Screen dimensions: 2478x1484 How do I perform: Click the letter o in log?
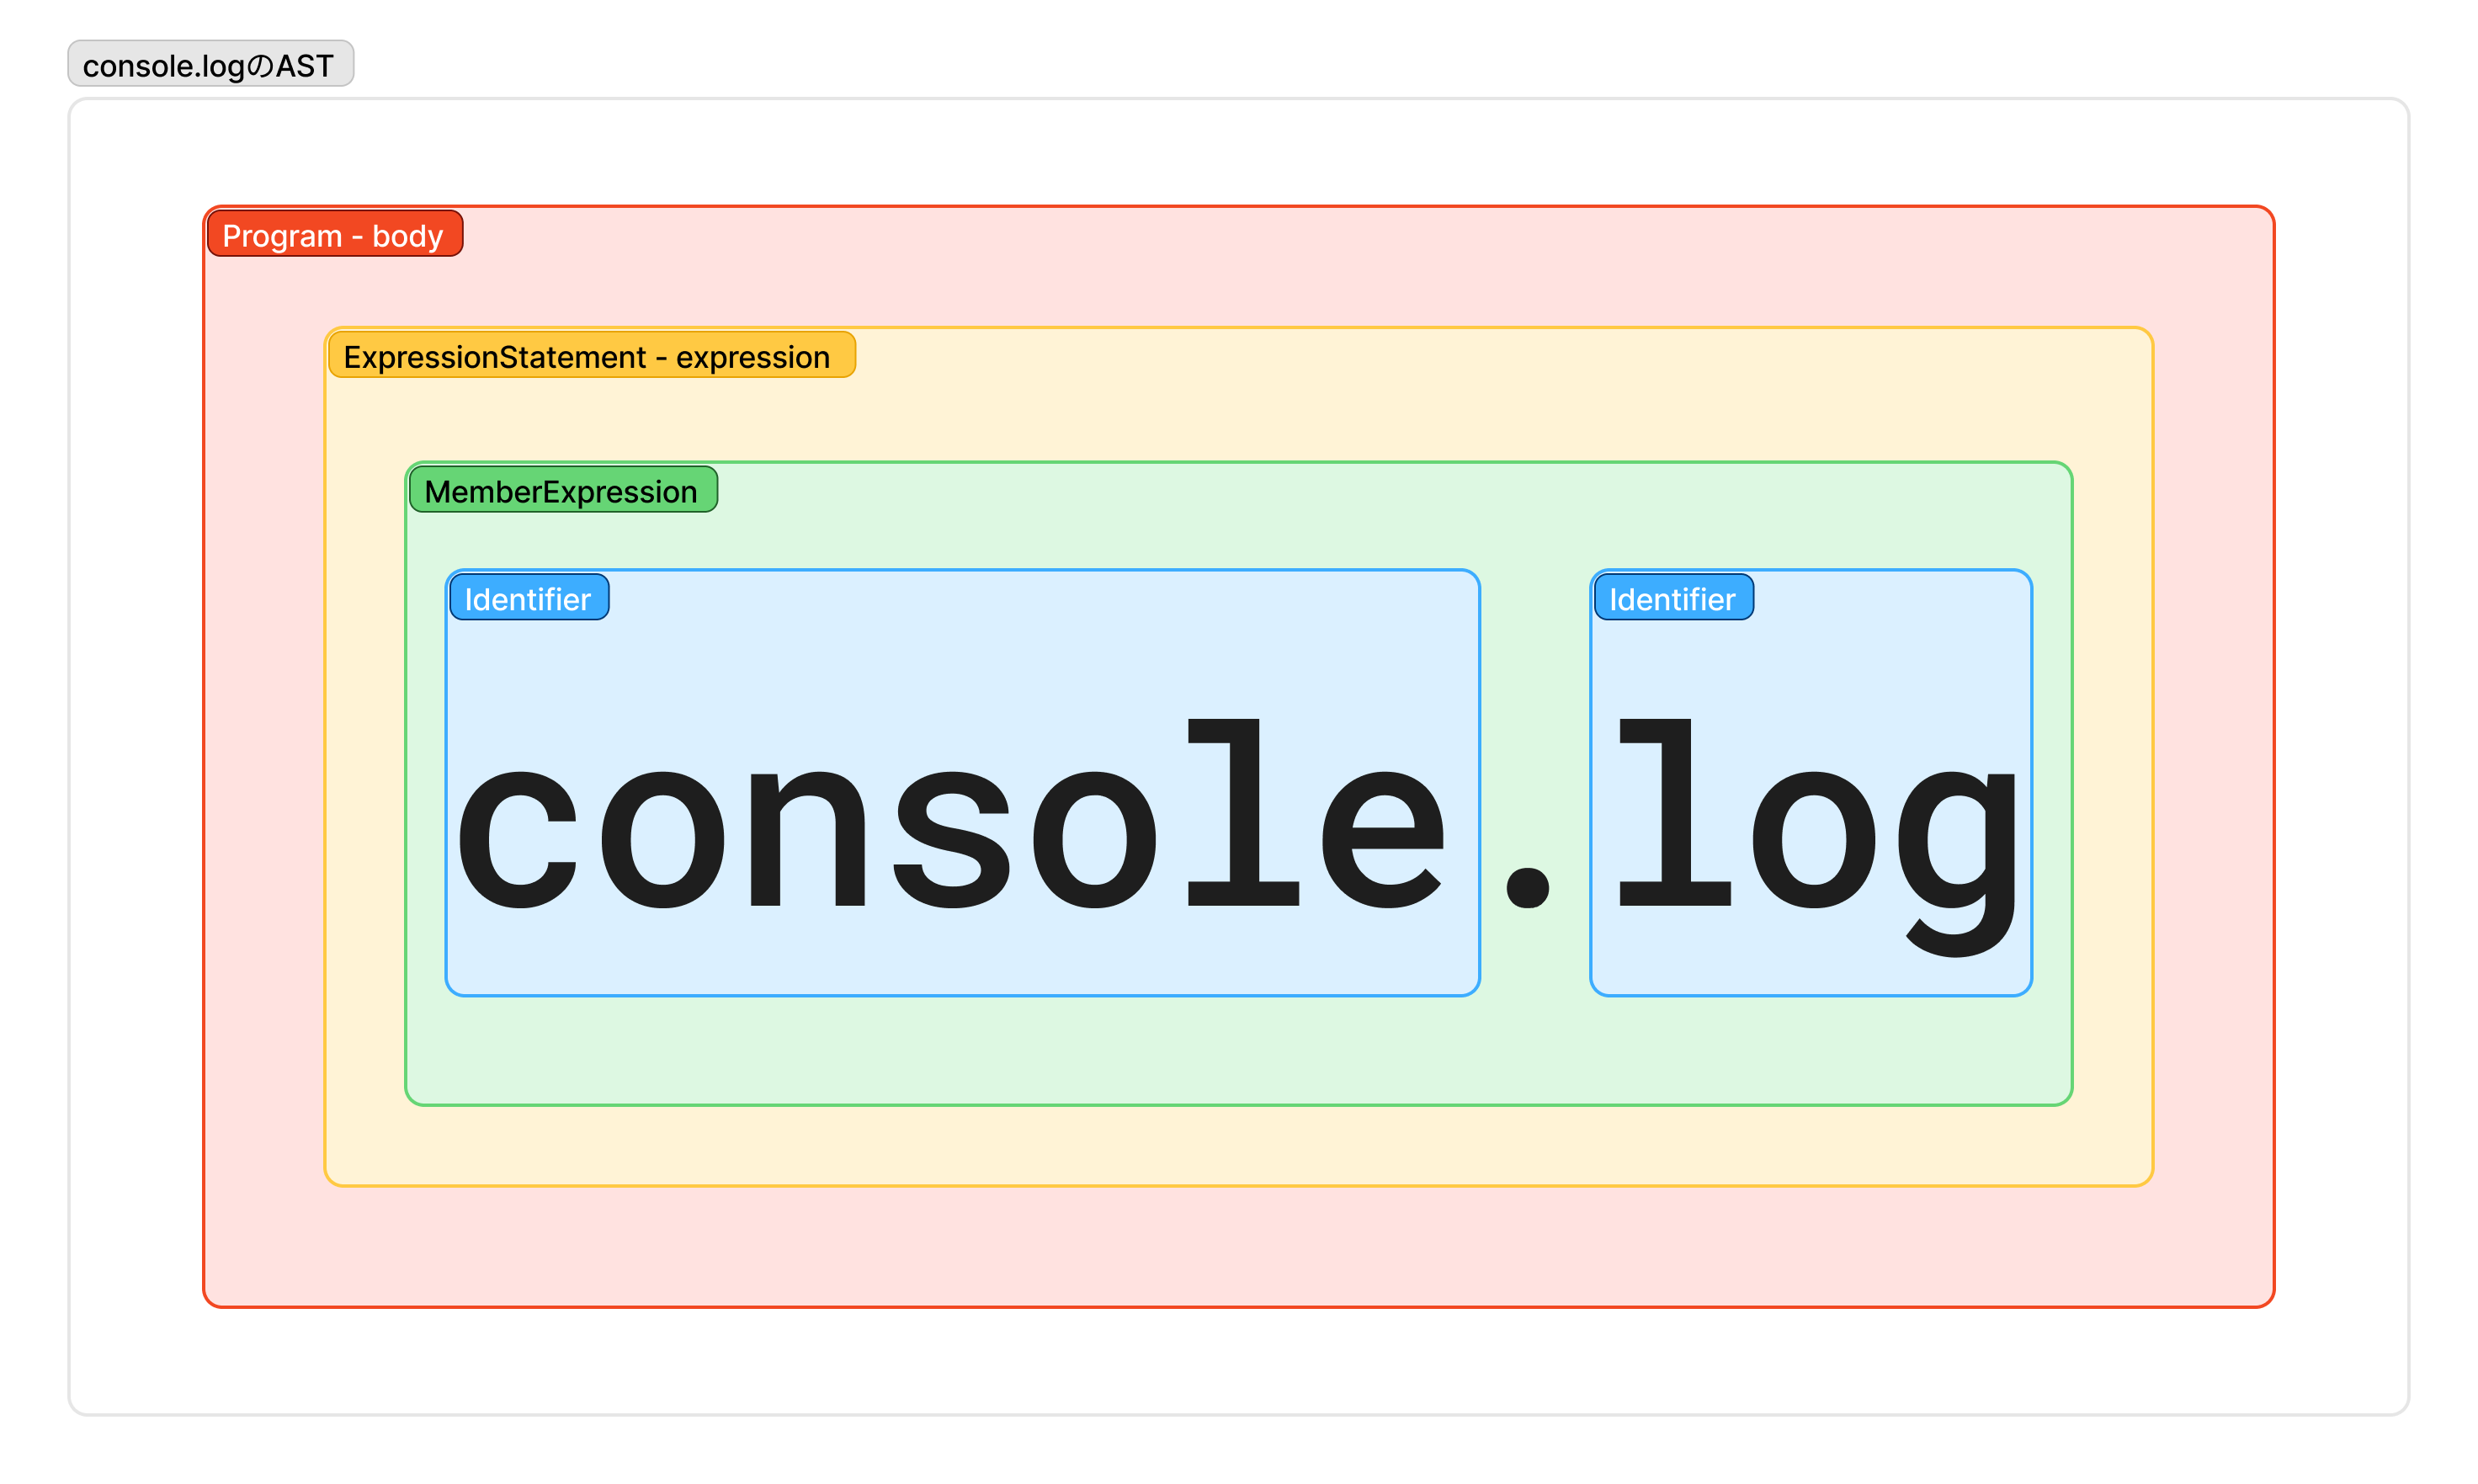pyautogui.click(x=1814, y=840)
